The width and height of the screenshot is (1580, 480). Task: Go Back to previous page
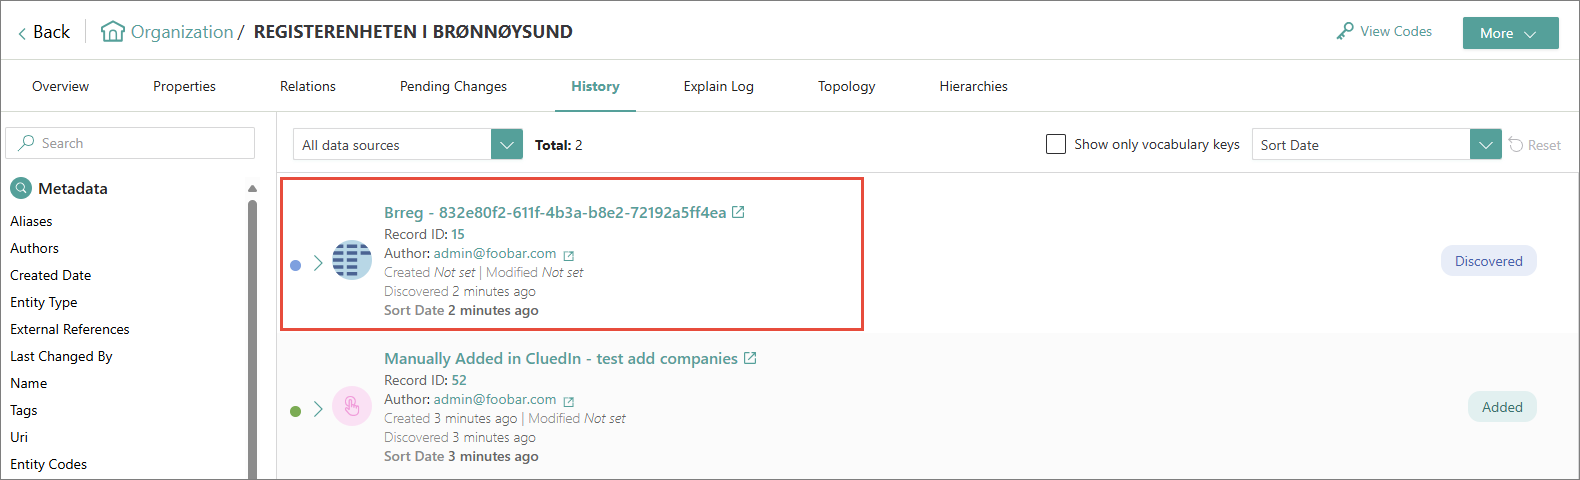click(x=43, y=32)
